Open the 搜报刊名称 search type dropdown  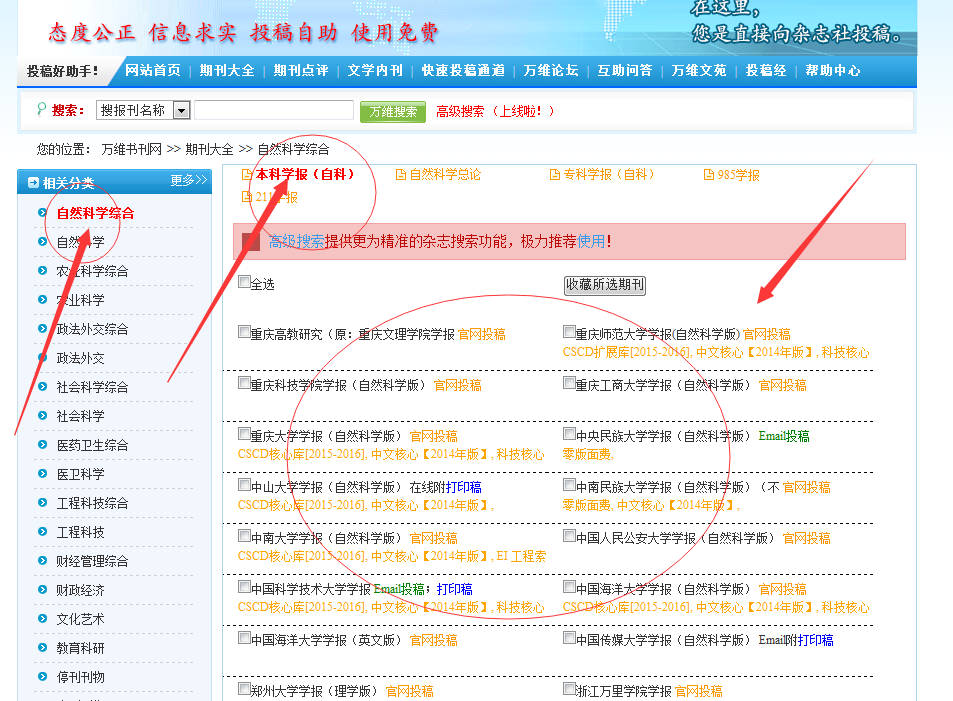click(181, 111)
